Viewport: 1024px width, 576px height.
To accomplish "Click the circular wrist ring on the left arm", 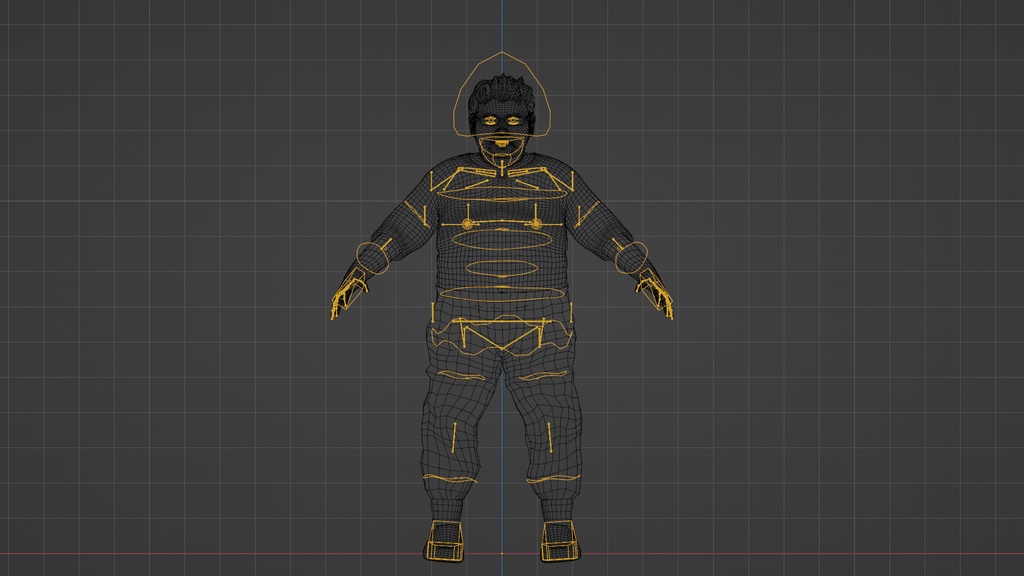I will (631, 258).
